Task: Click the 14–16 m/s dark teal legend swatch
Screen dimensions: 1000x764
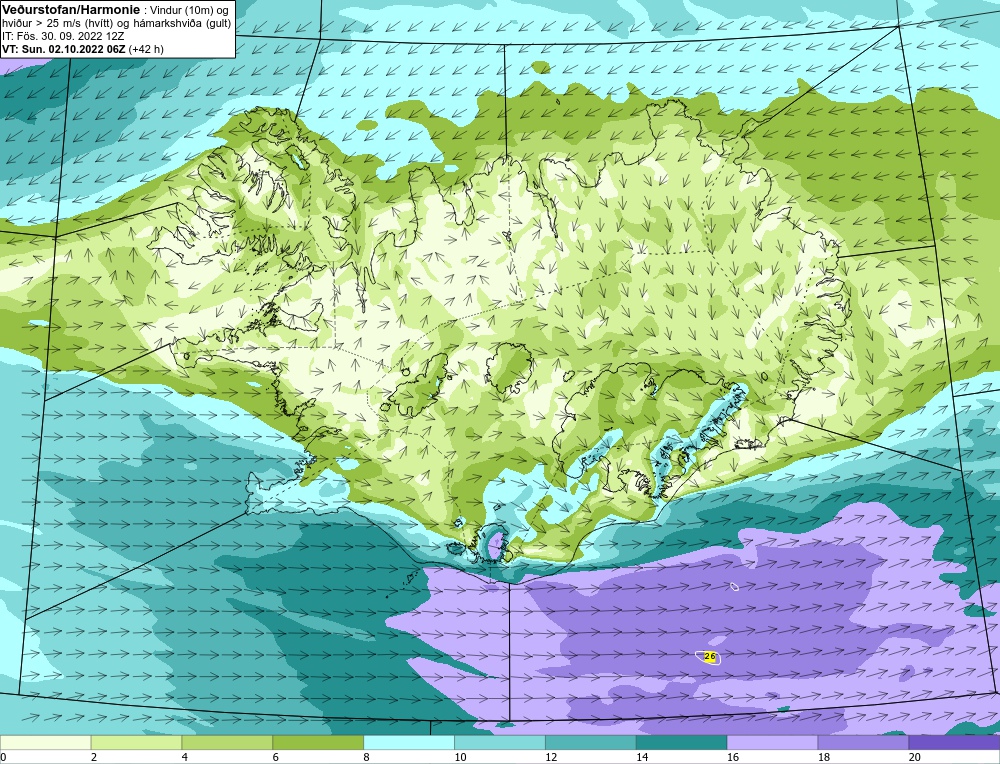Action: tap(681, 742)
